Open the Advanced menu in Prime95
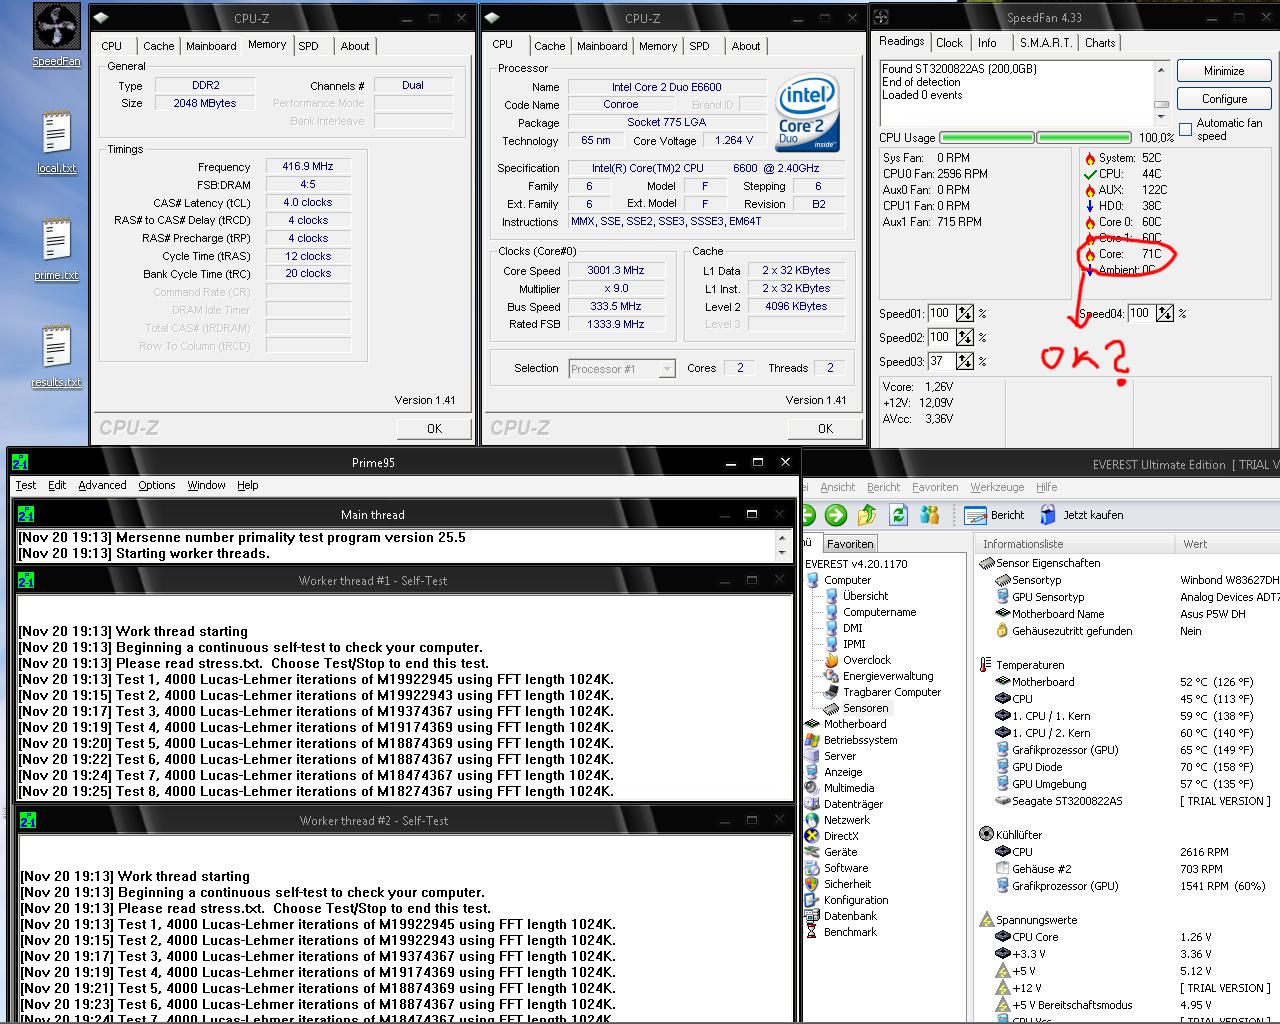This screenshot has width=1280, height=1024. pos(102,485)
